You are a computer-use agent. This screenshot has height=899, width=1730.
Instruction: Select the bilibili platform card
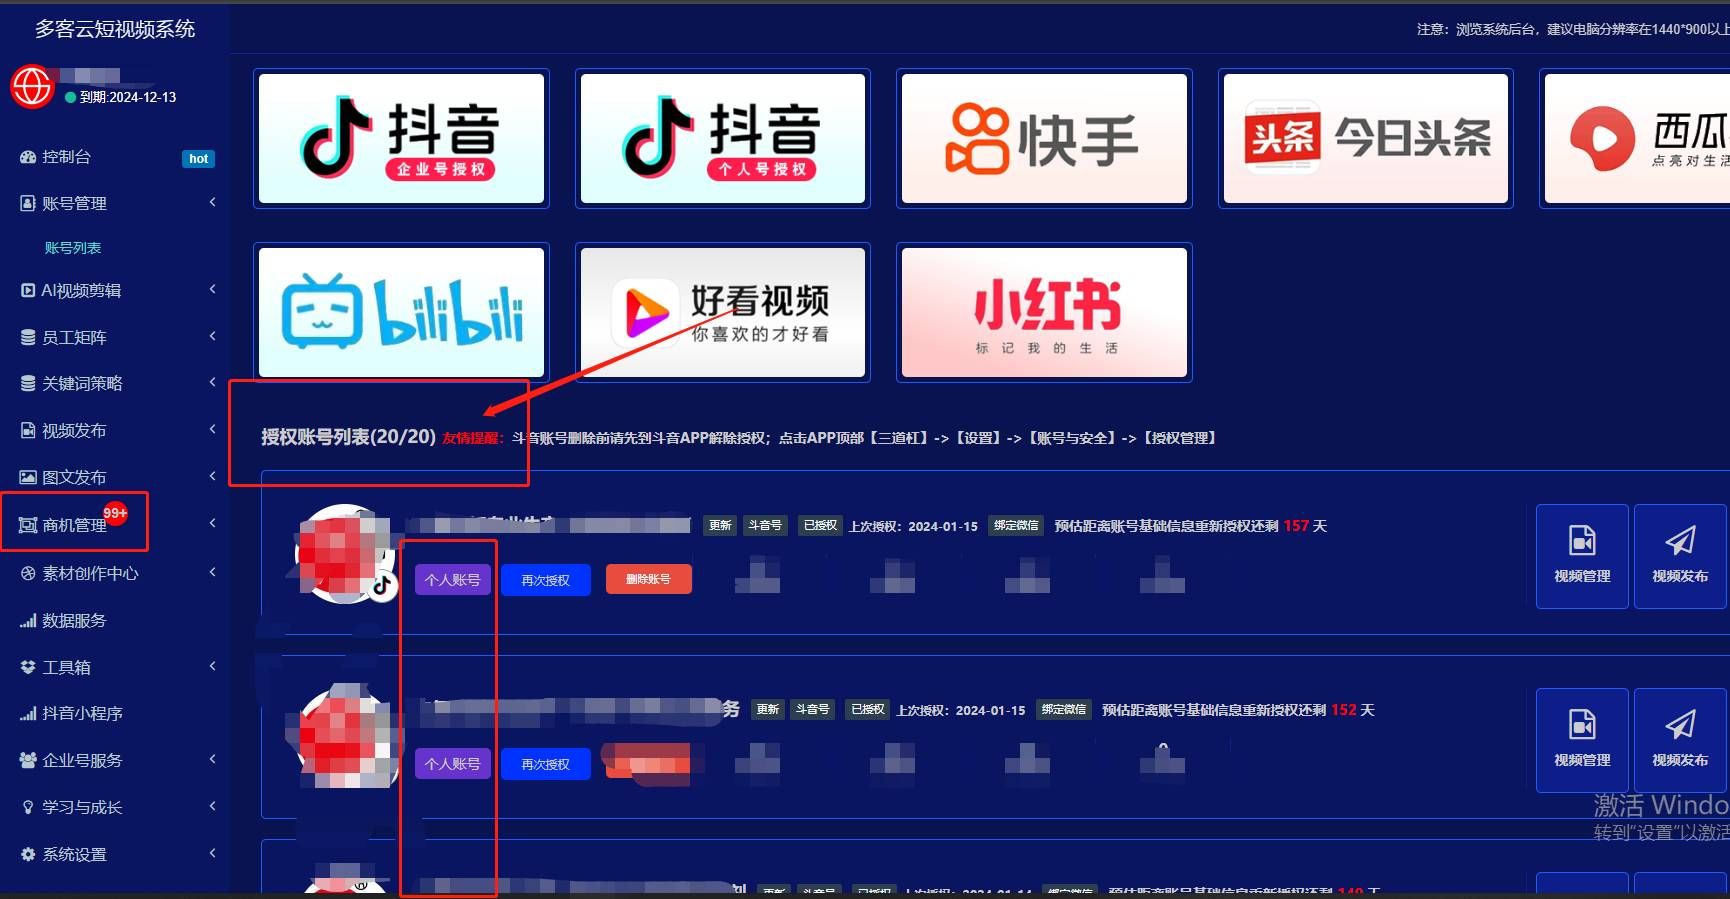tap(401, 312)
